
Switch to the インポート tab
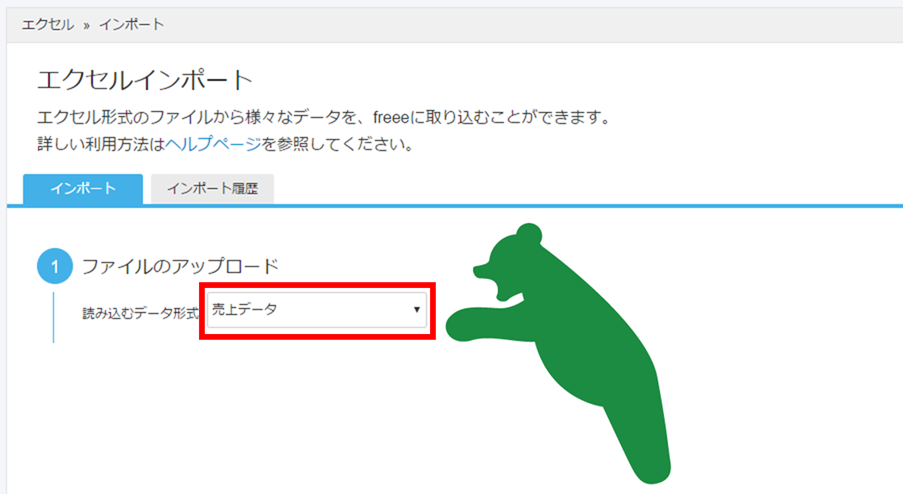click(83, 189)
